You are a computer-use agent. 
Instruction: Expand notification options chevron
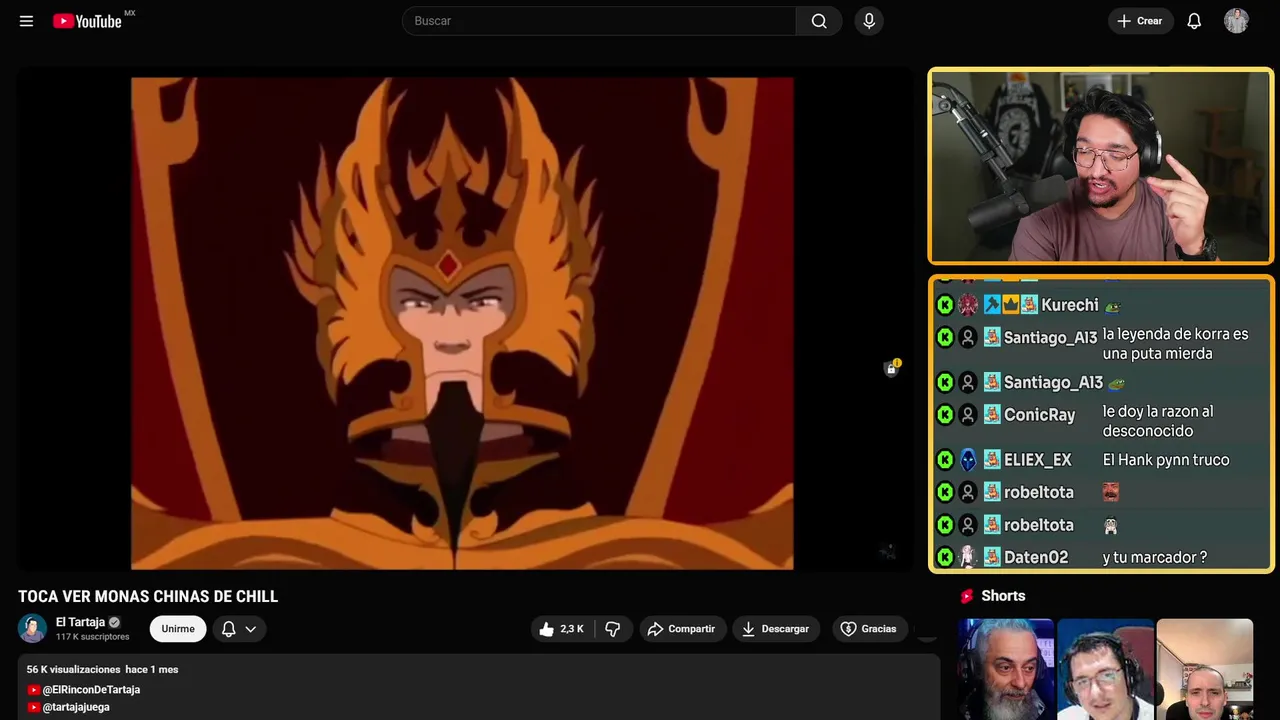coord(251,629)
